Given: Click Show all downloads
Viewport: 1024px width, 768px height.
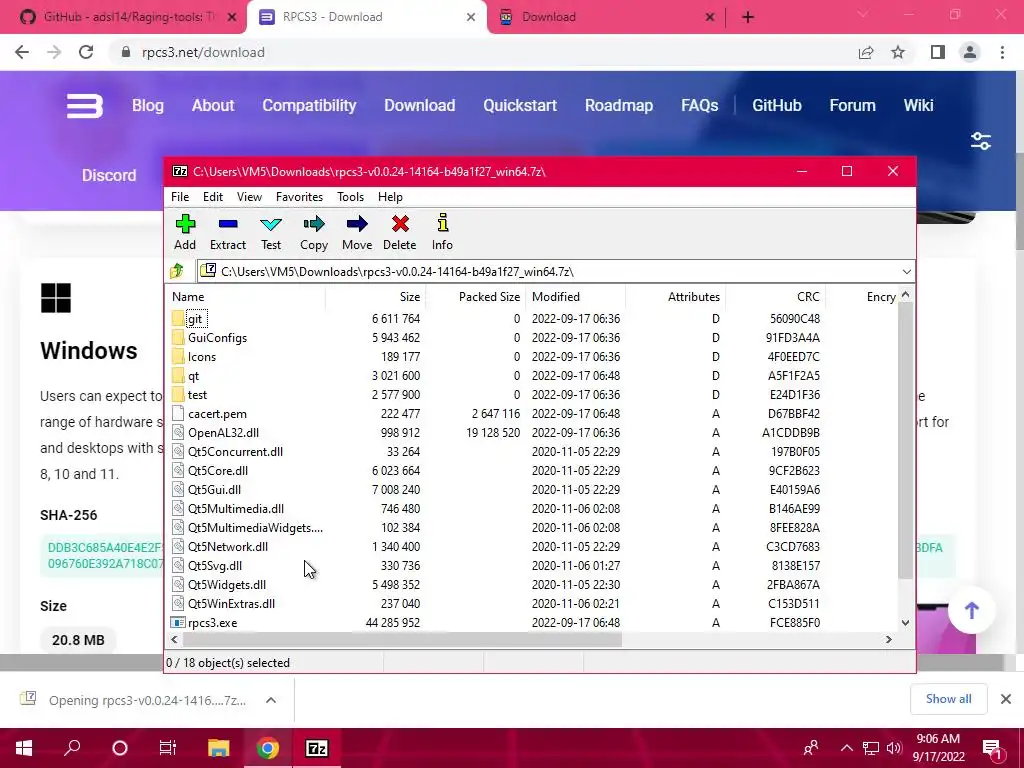Looking at the screenshot, I should [x=948, y=699].
